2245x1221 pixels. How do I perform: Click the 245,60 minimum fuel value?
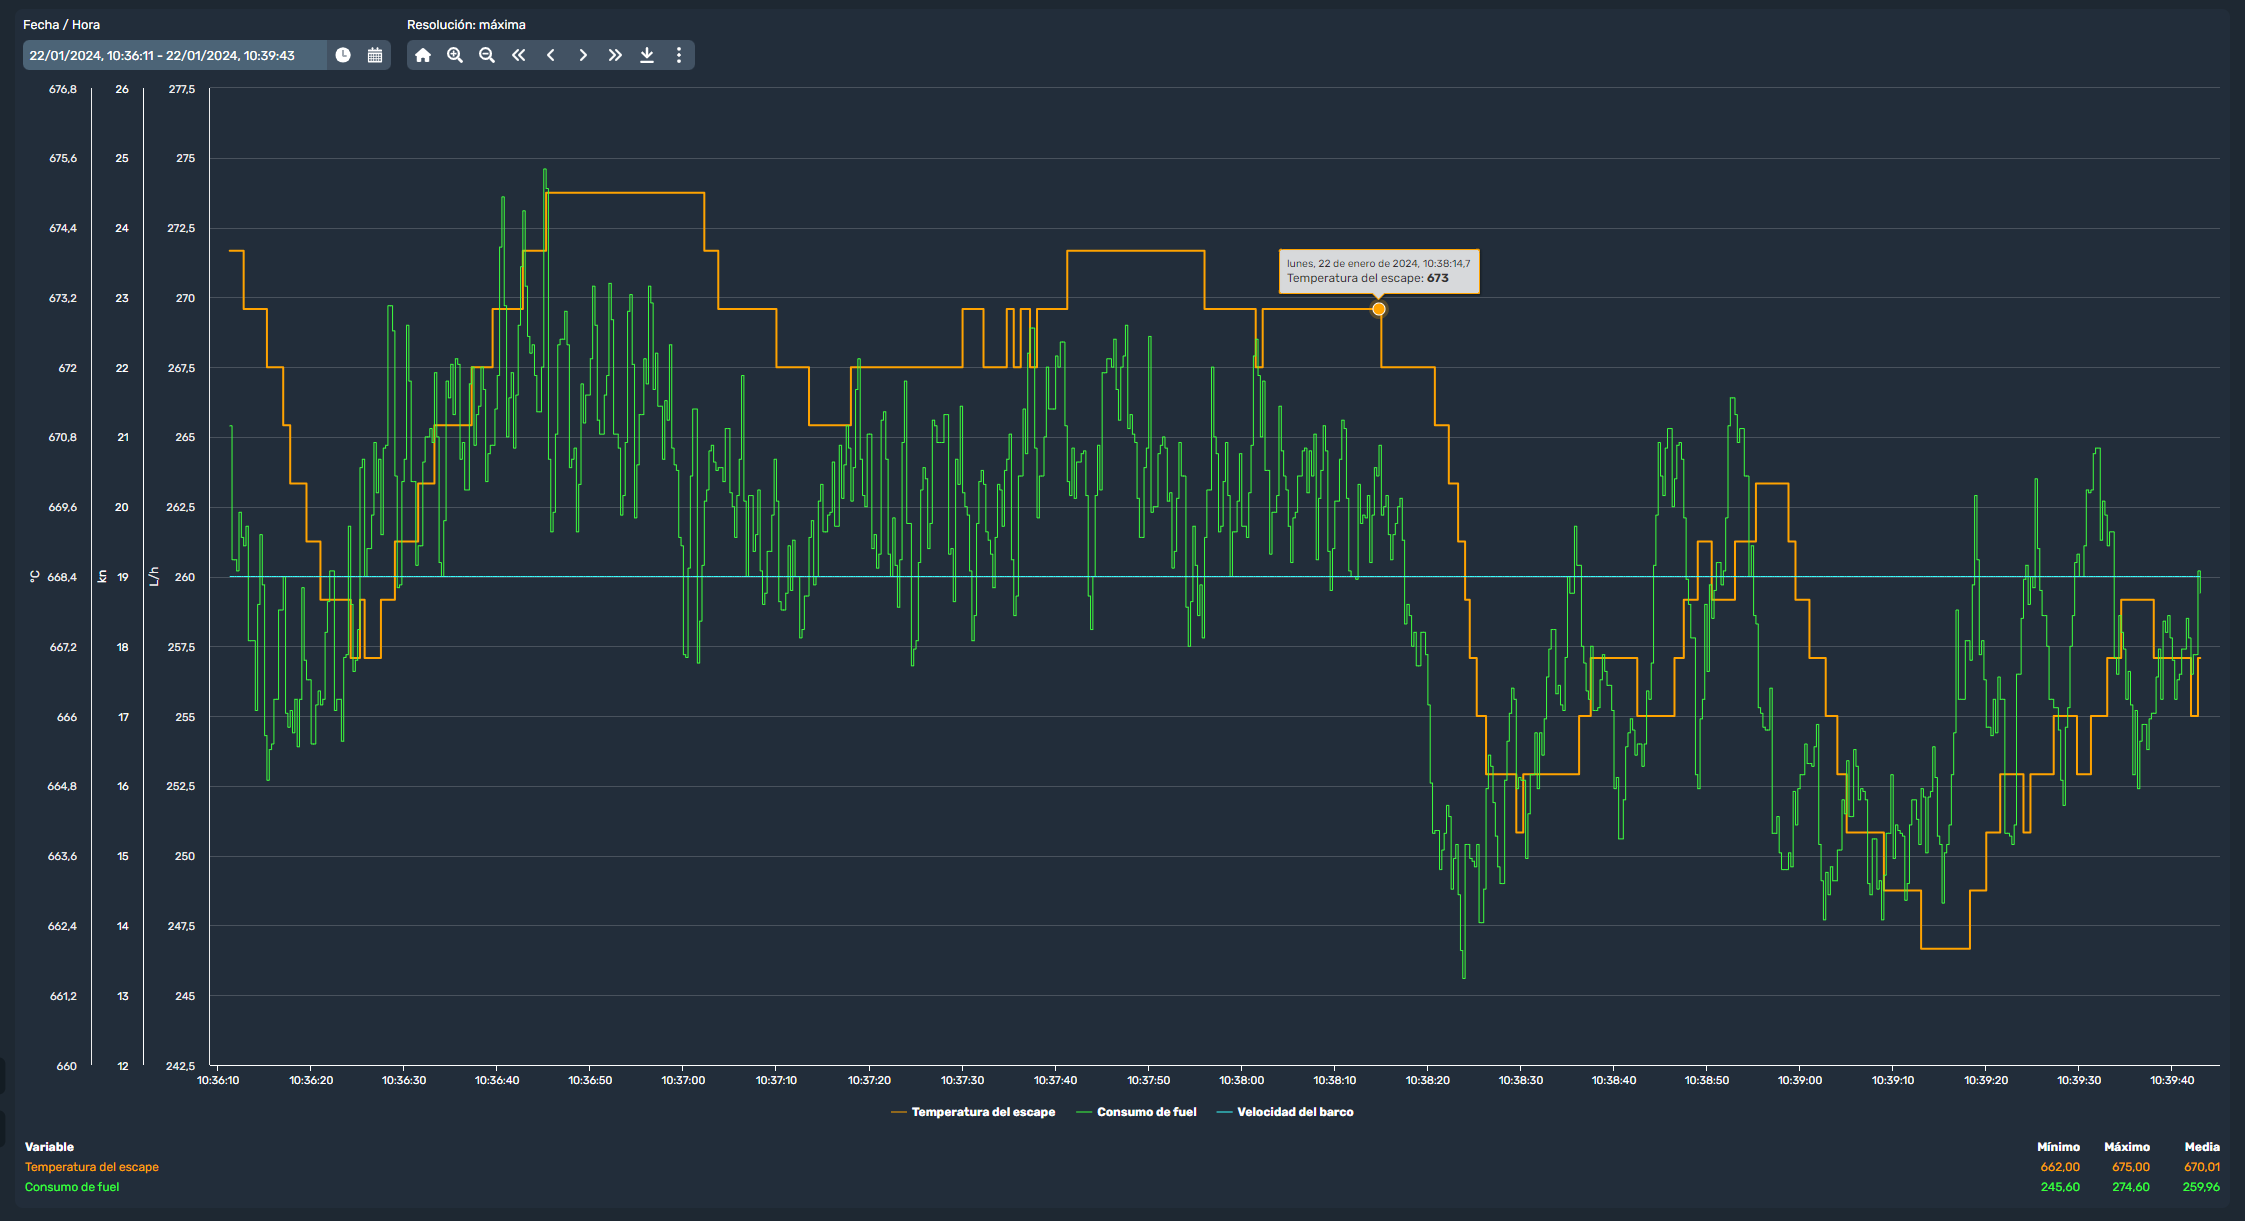coord(2060,1187)
